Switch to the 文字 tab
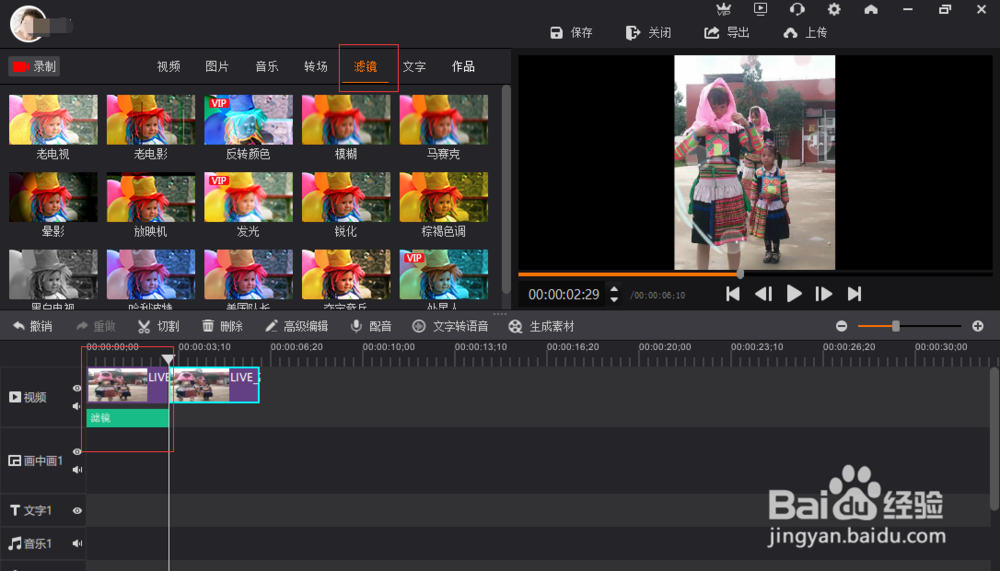Viewport: 1000px width, 571px height. click(x=414, y=66)
